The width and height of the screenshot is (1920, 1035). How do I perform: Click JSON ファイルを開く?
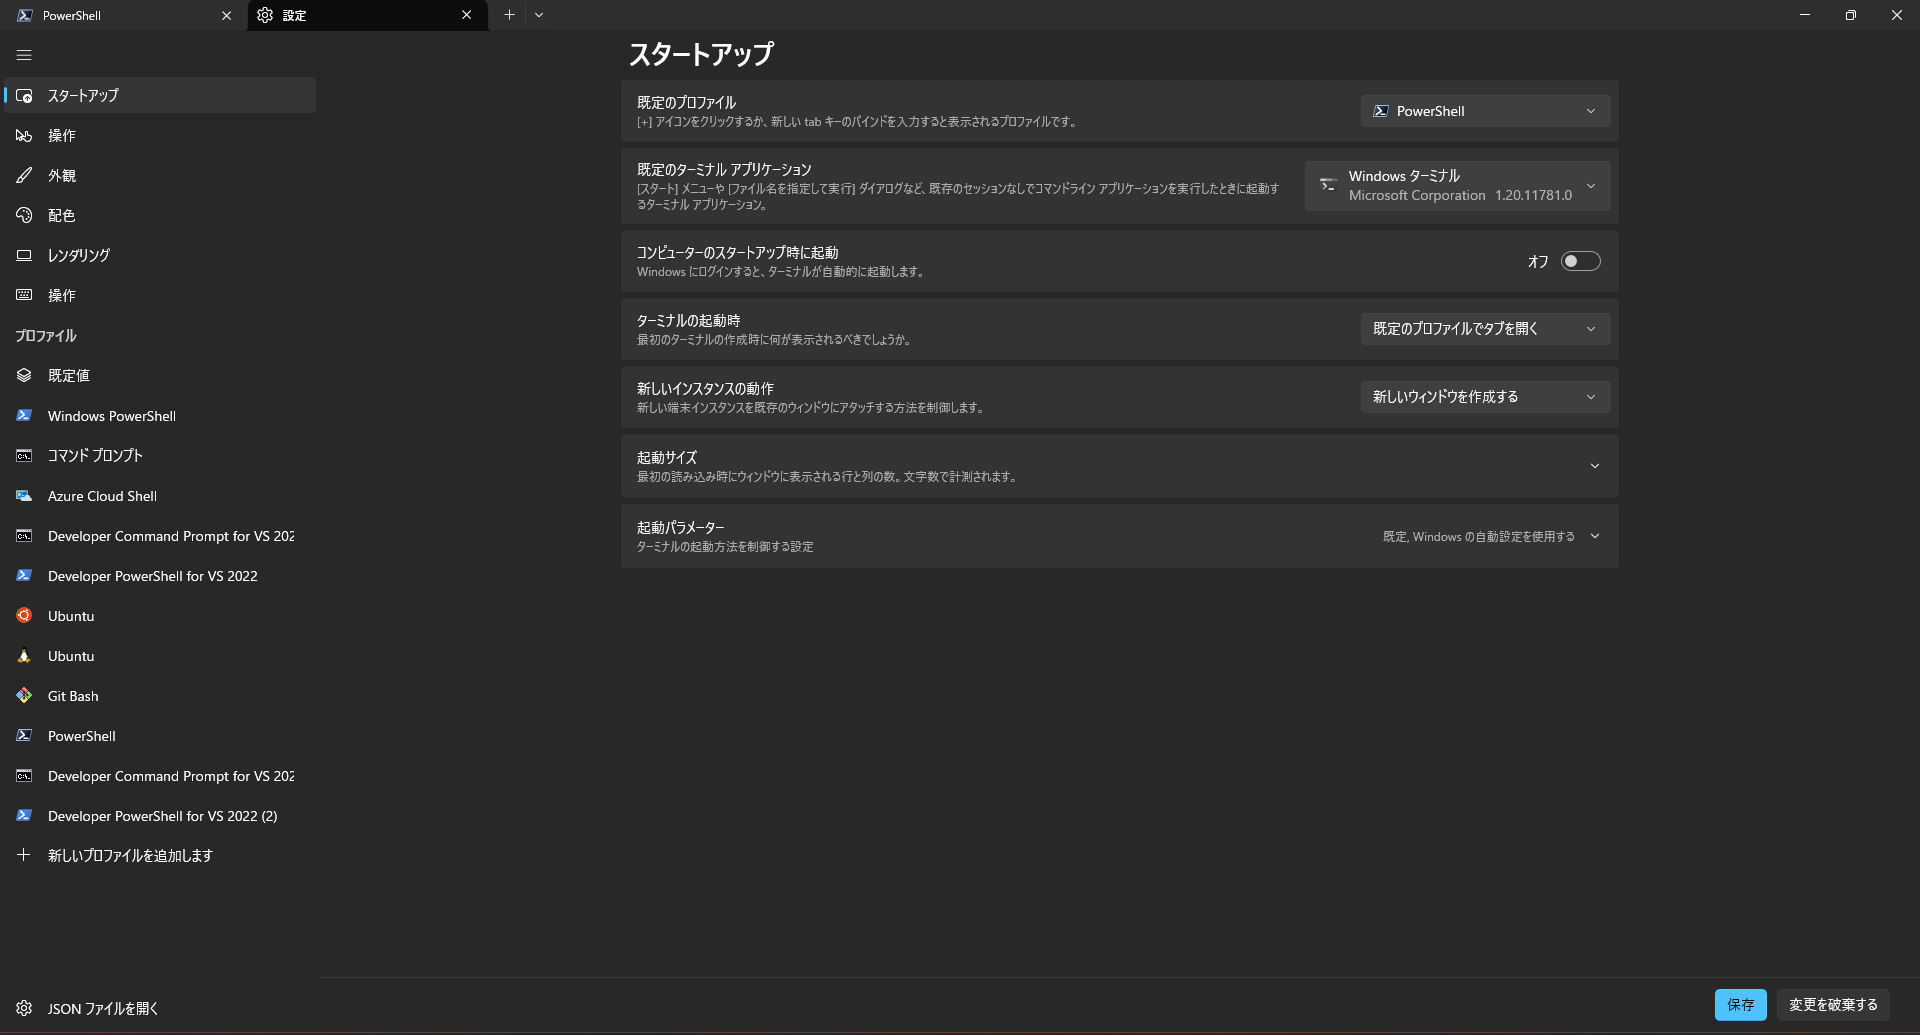(x=160, y=1008)
